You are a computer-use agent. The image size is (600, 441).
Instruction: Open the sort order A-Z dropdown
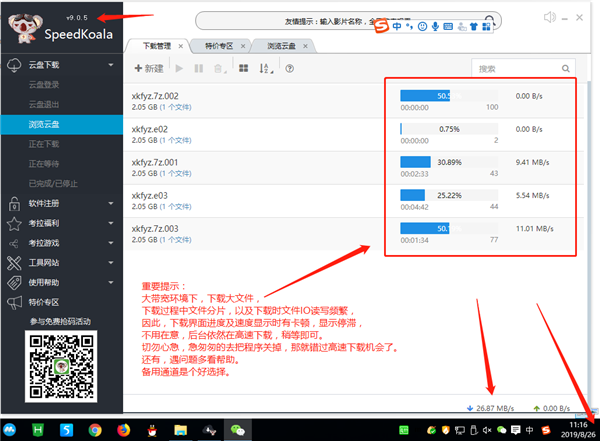[x=266, y=68]
